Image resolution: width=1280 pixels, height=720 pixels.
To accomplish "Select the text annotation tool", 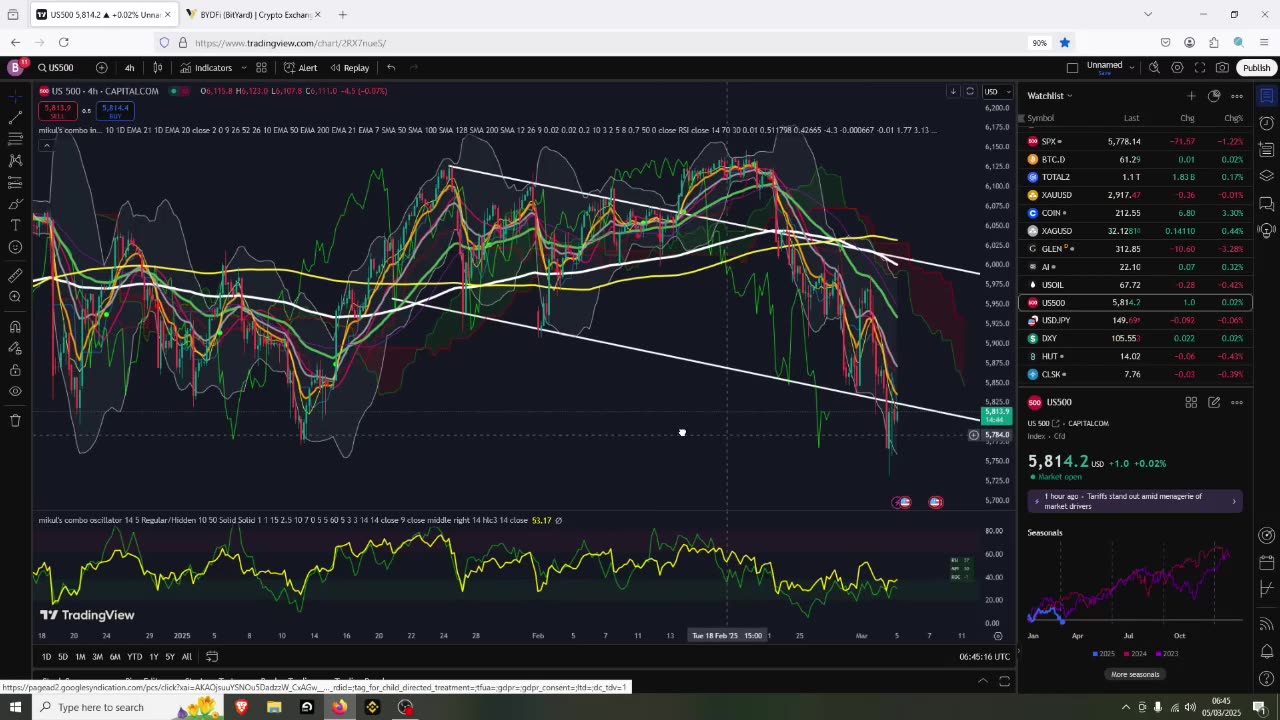I will click(x=15, y=225).
